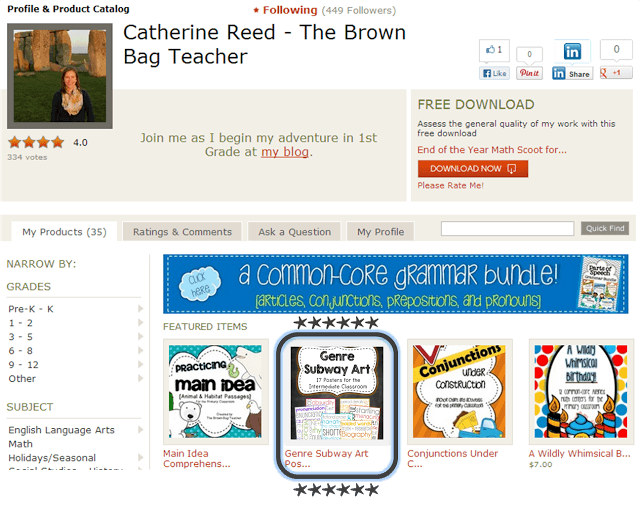Expand English Language Arts subject arrow
The height and width of the screenshot is (513, 640).
pos(140,429)
